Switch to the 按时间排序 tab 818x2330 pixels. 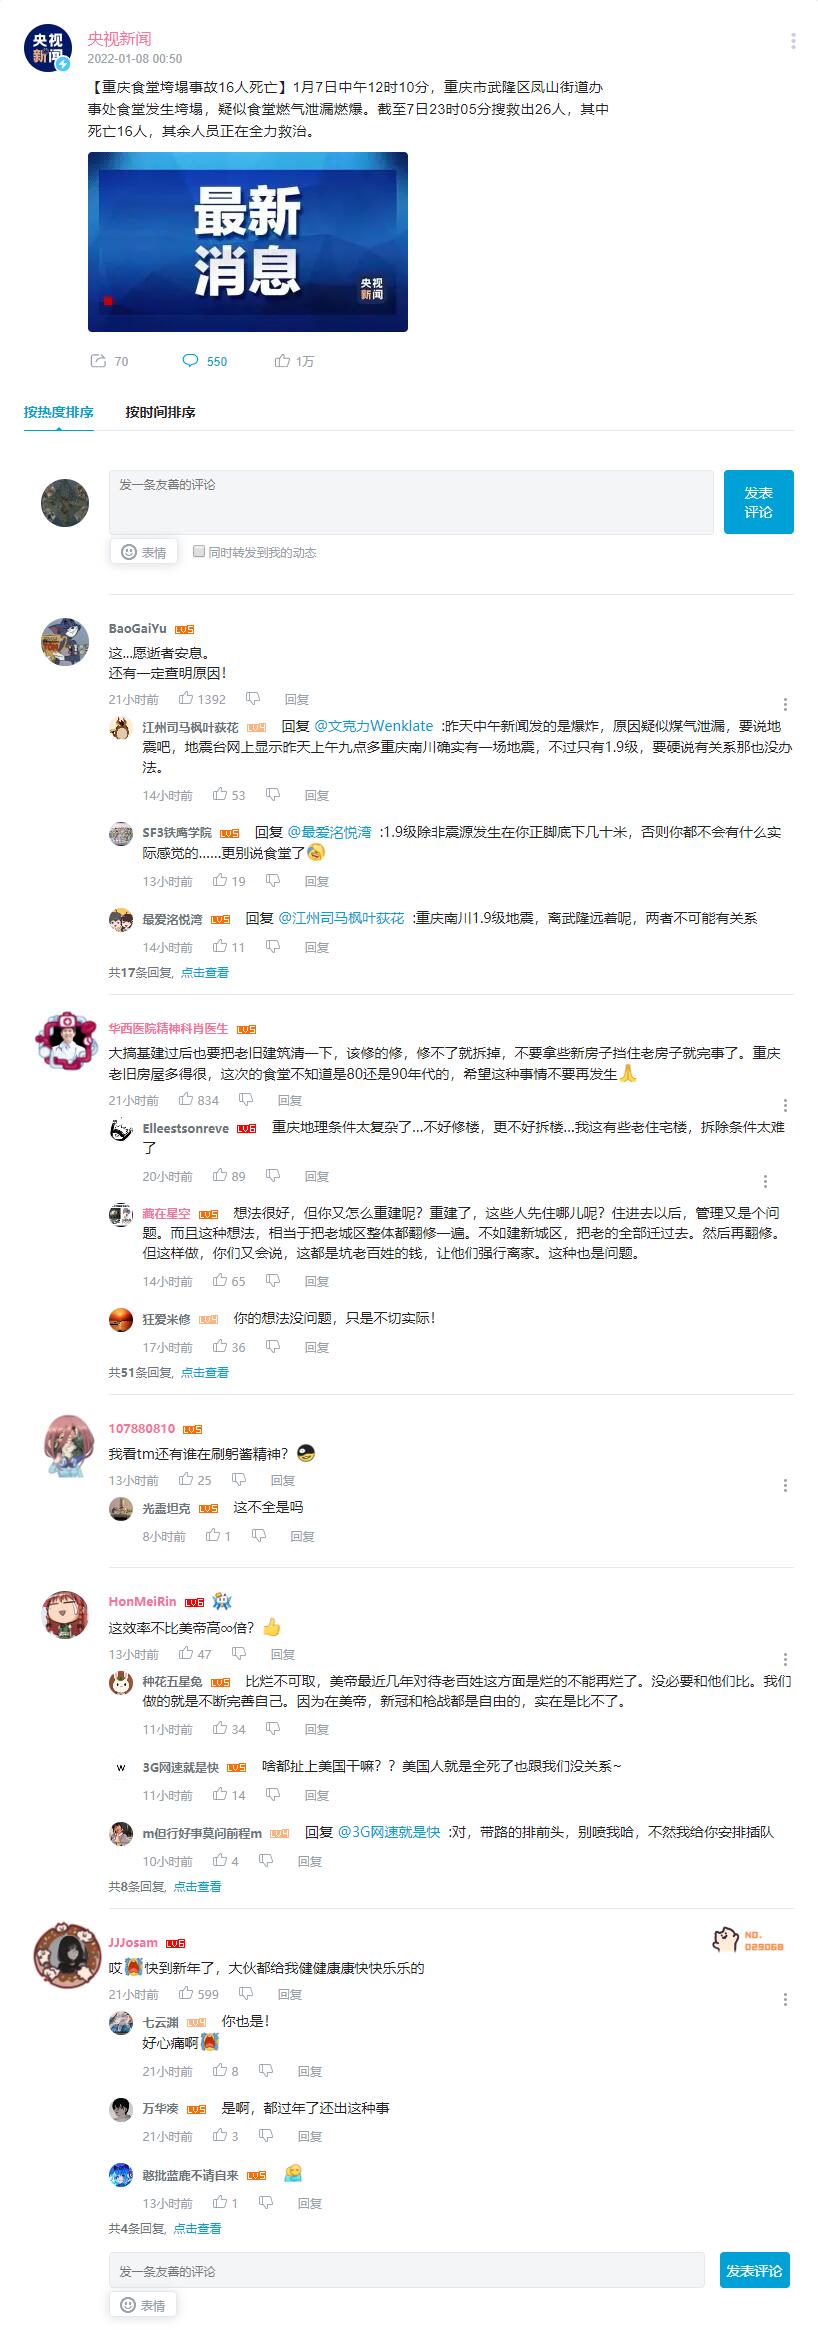pyautogui.click(x=160, y=412)
